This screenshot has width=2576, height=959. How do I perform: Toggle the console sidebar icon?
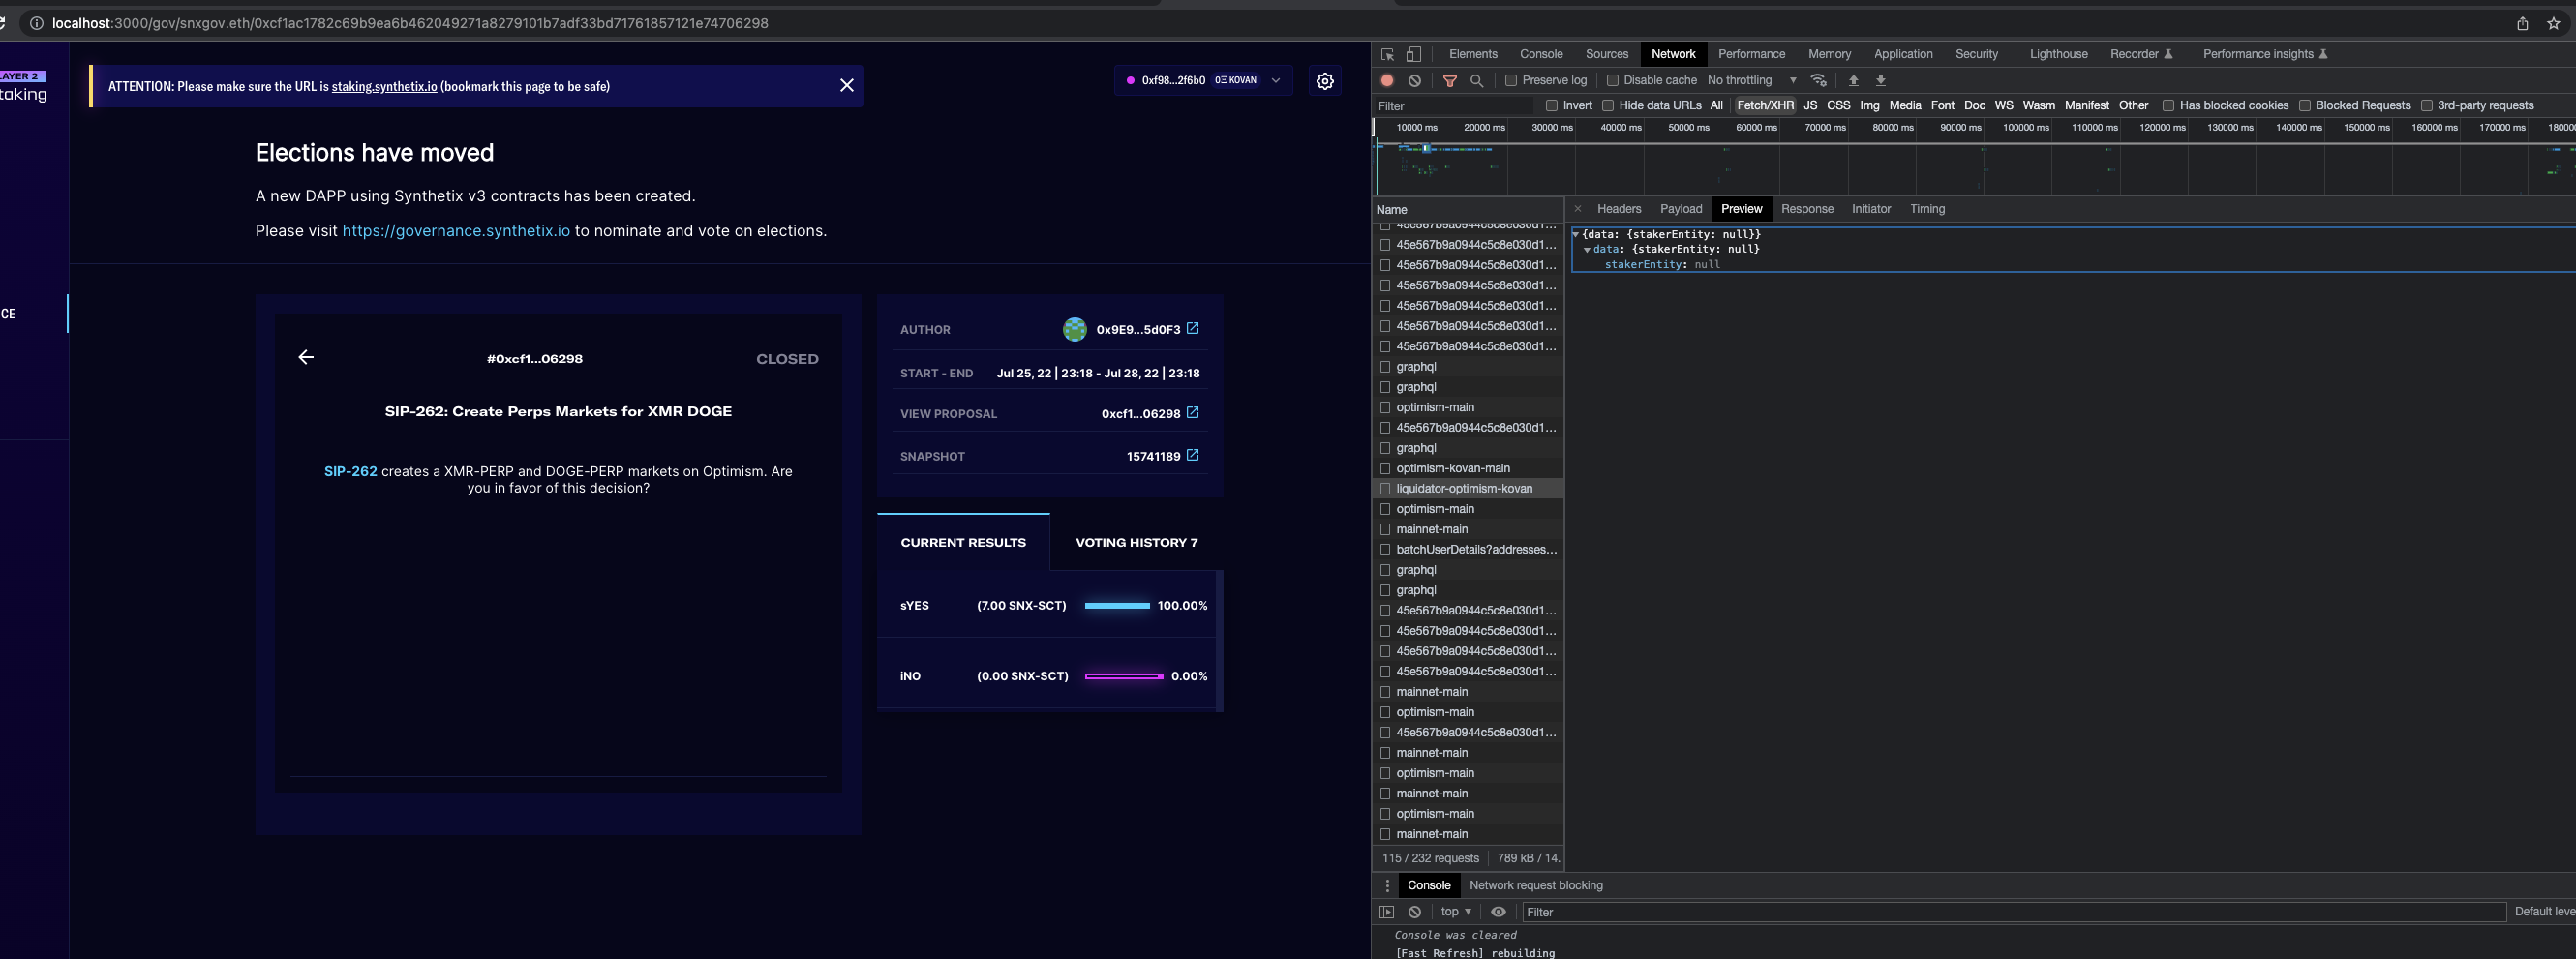coord(1386,912)
